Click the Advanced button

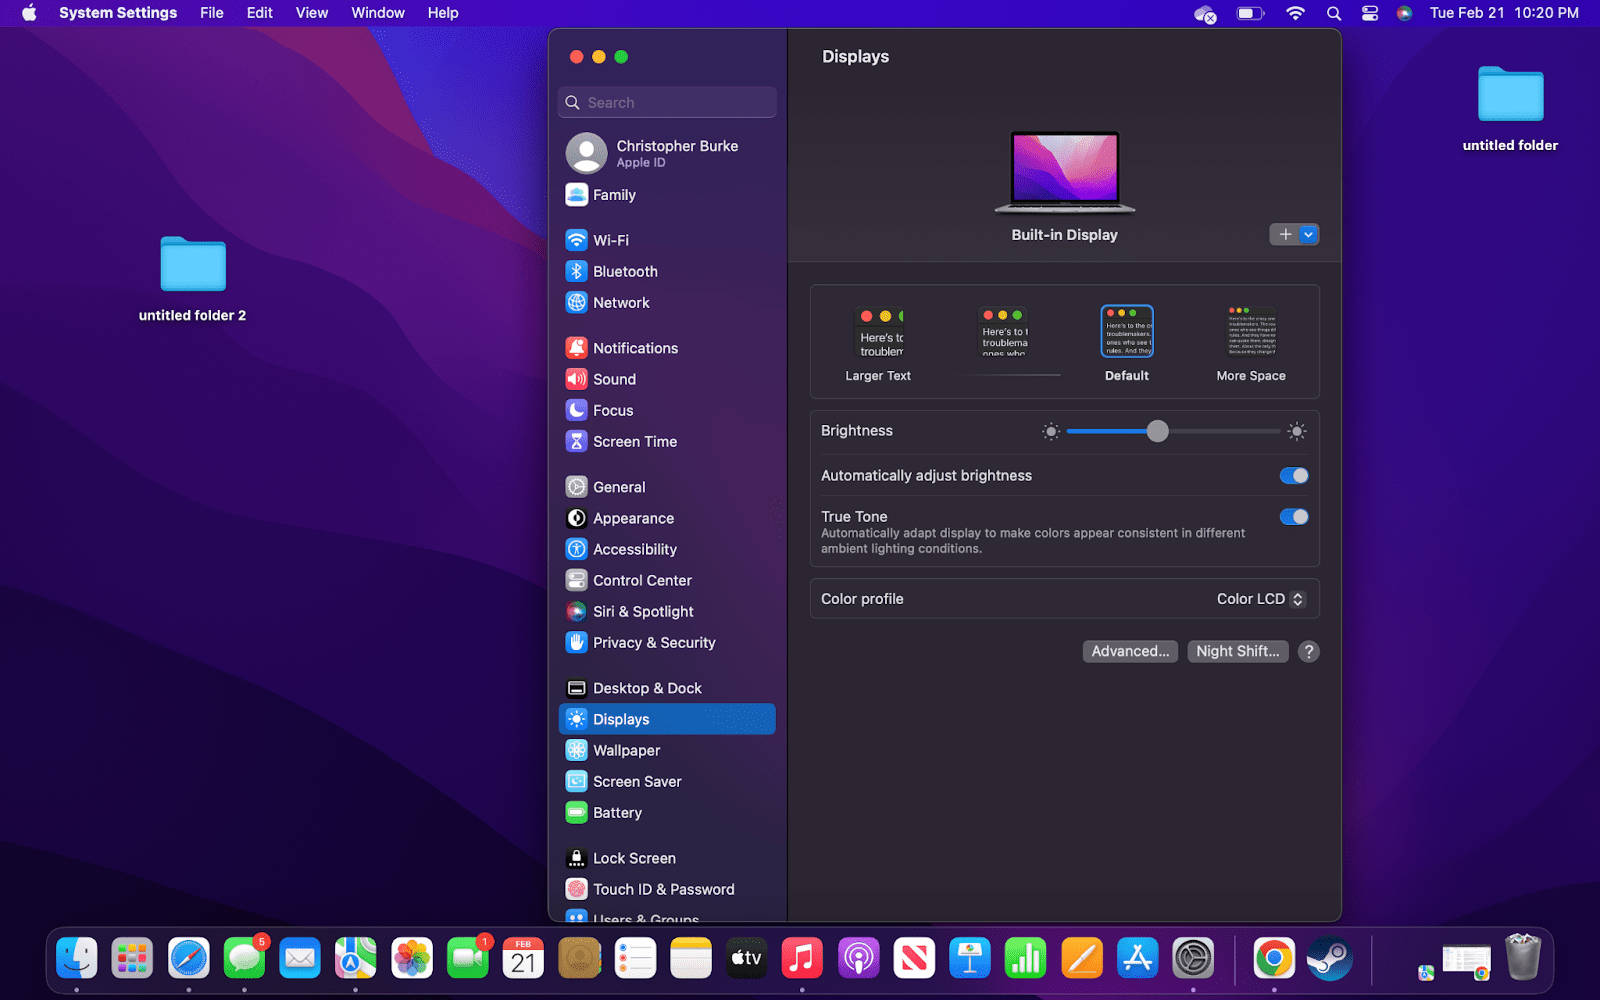pos(1129,651)
